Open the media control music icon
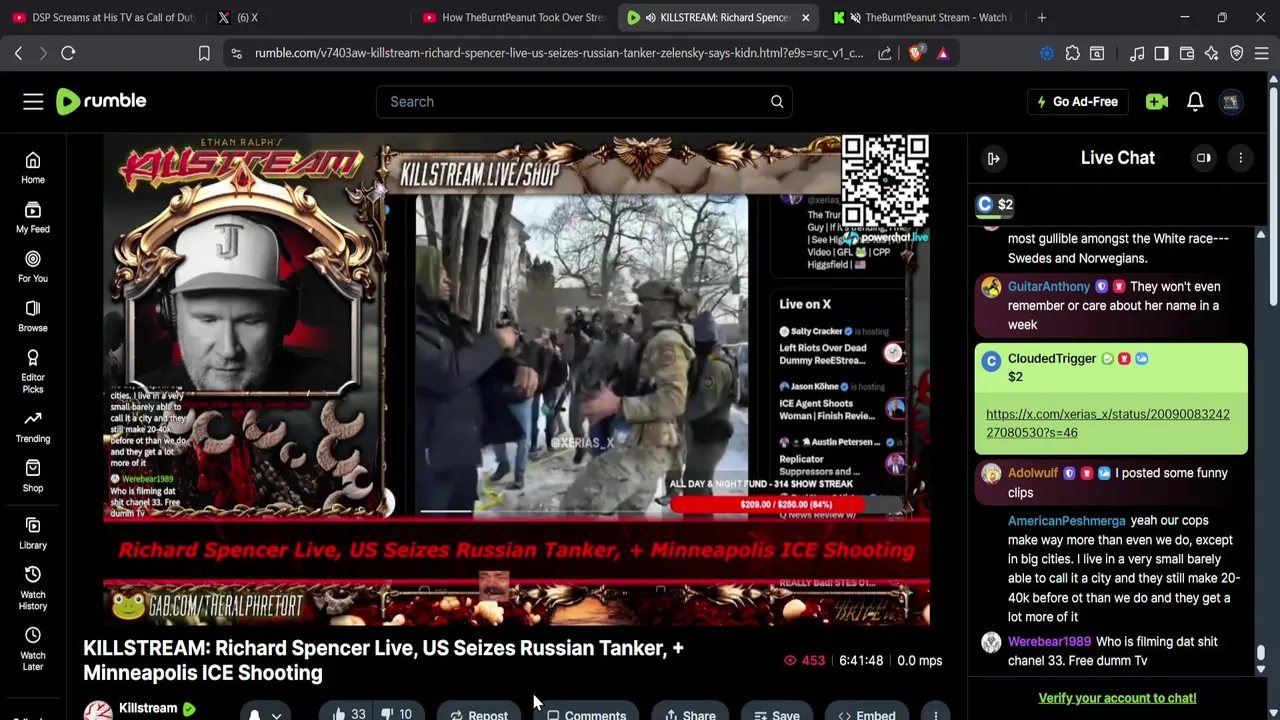1280x720 pixels. click(x=1137, y=53)
